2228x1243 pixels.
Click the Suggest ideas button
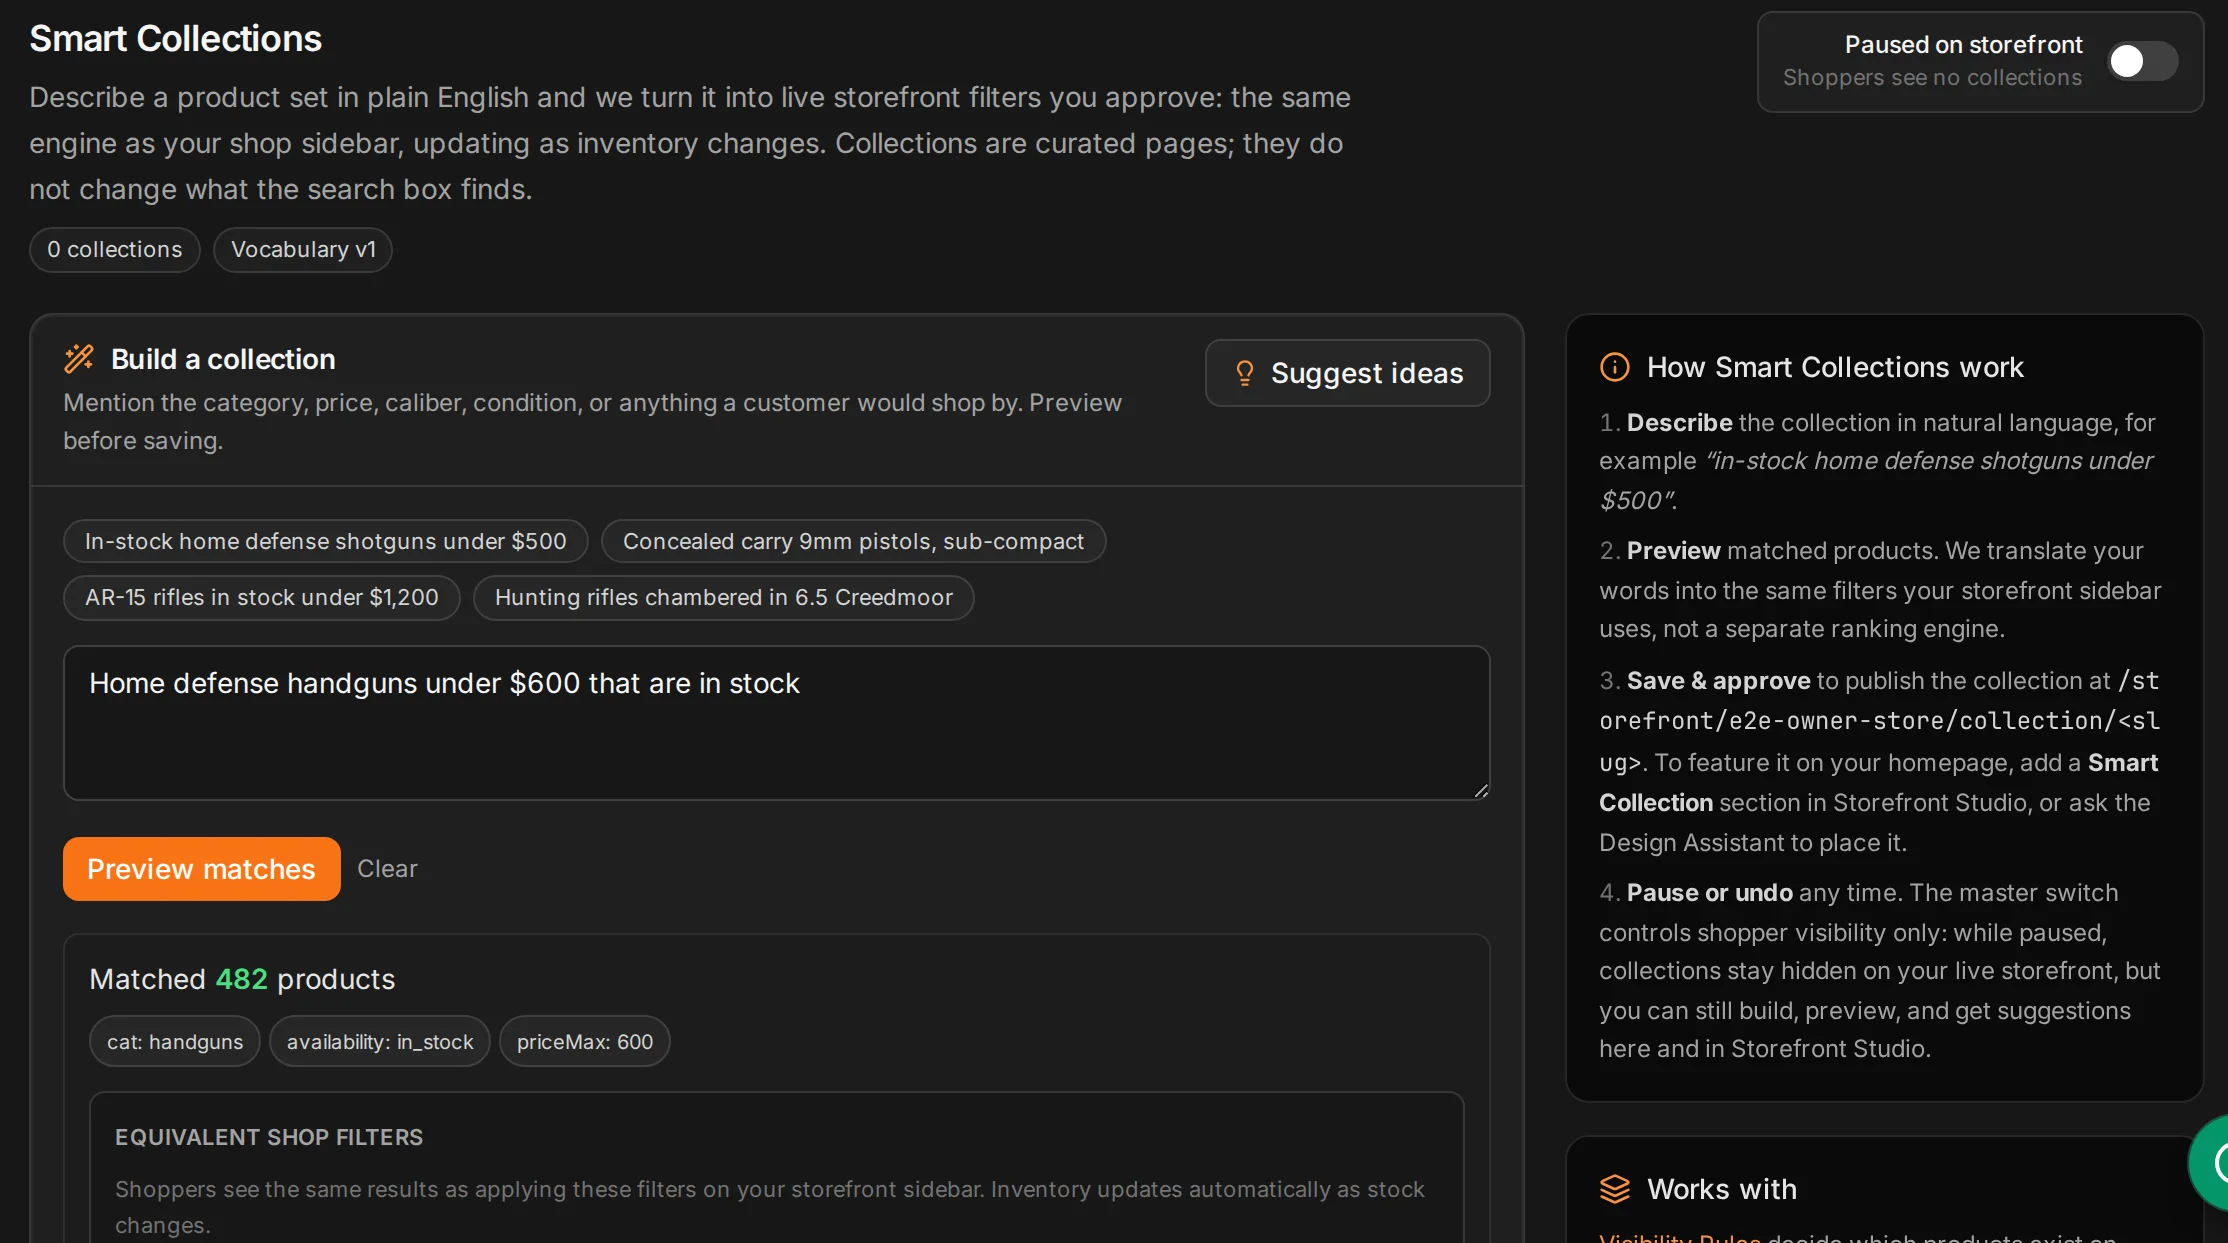tap(1347, 373)
